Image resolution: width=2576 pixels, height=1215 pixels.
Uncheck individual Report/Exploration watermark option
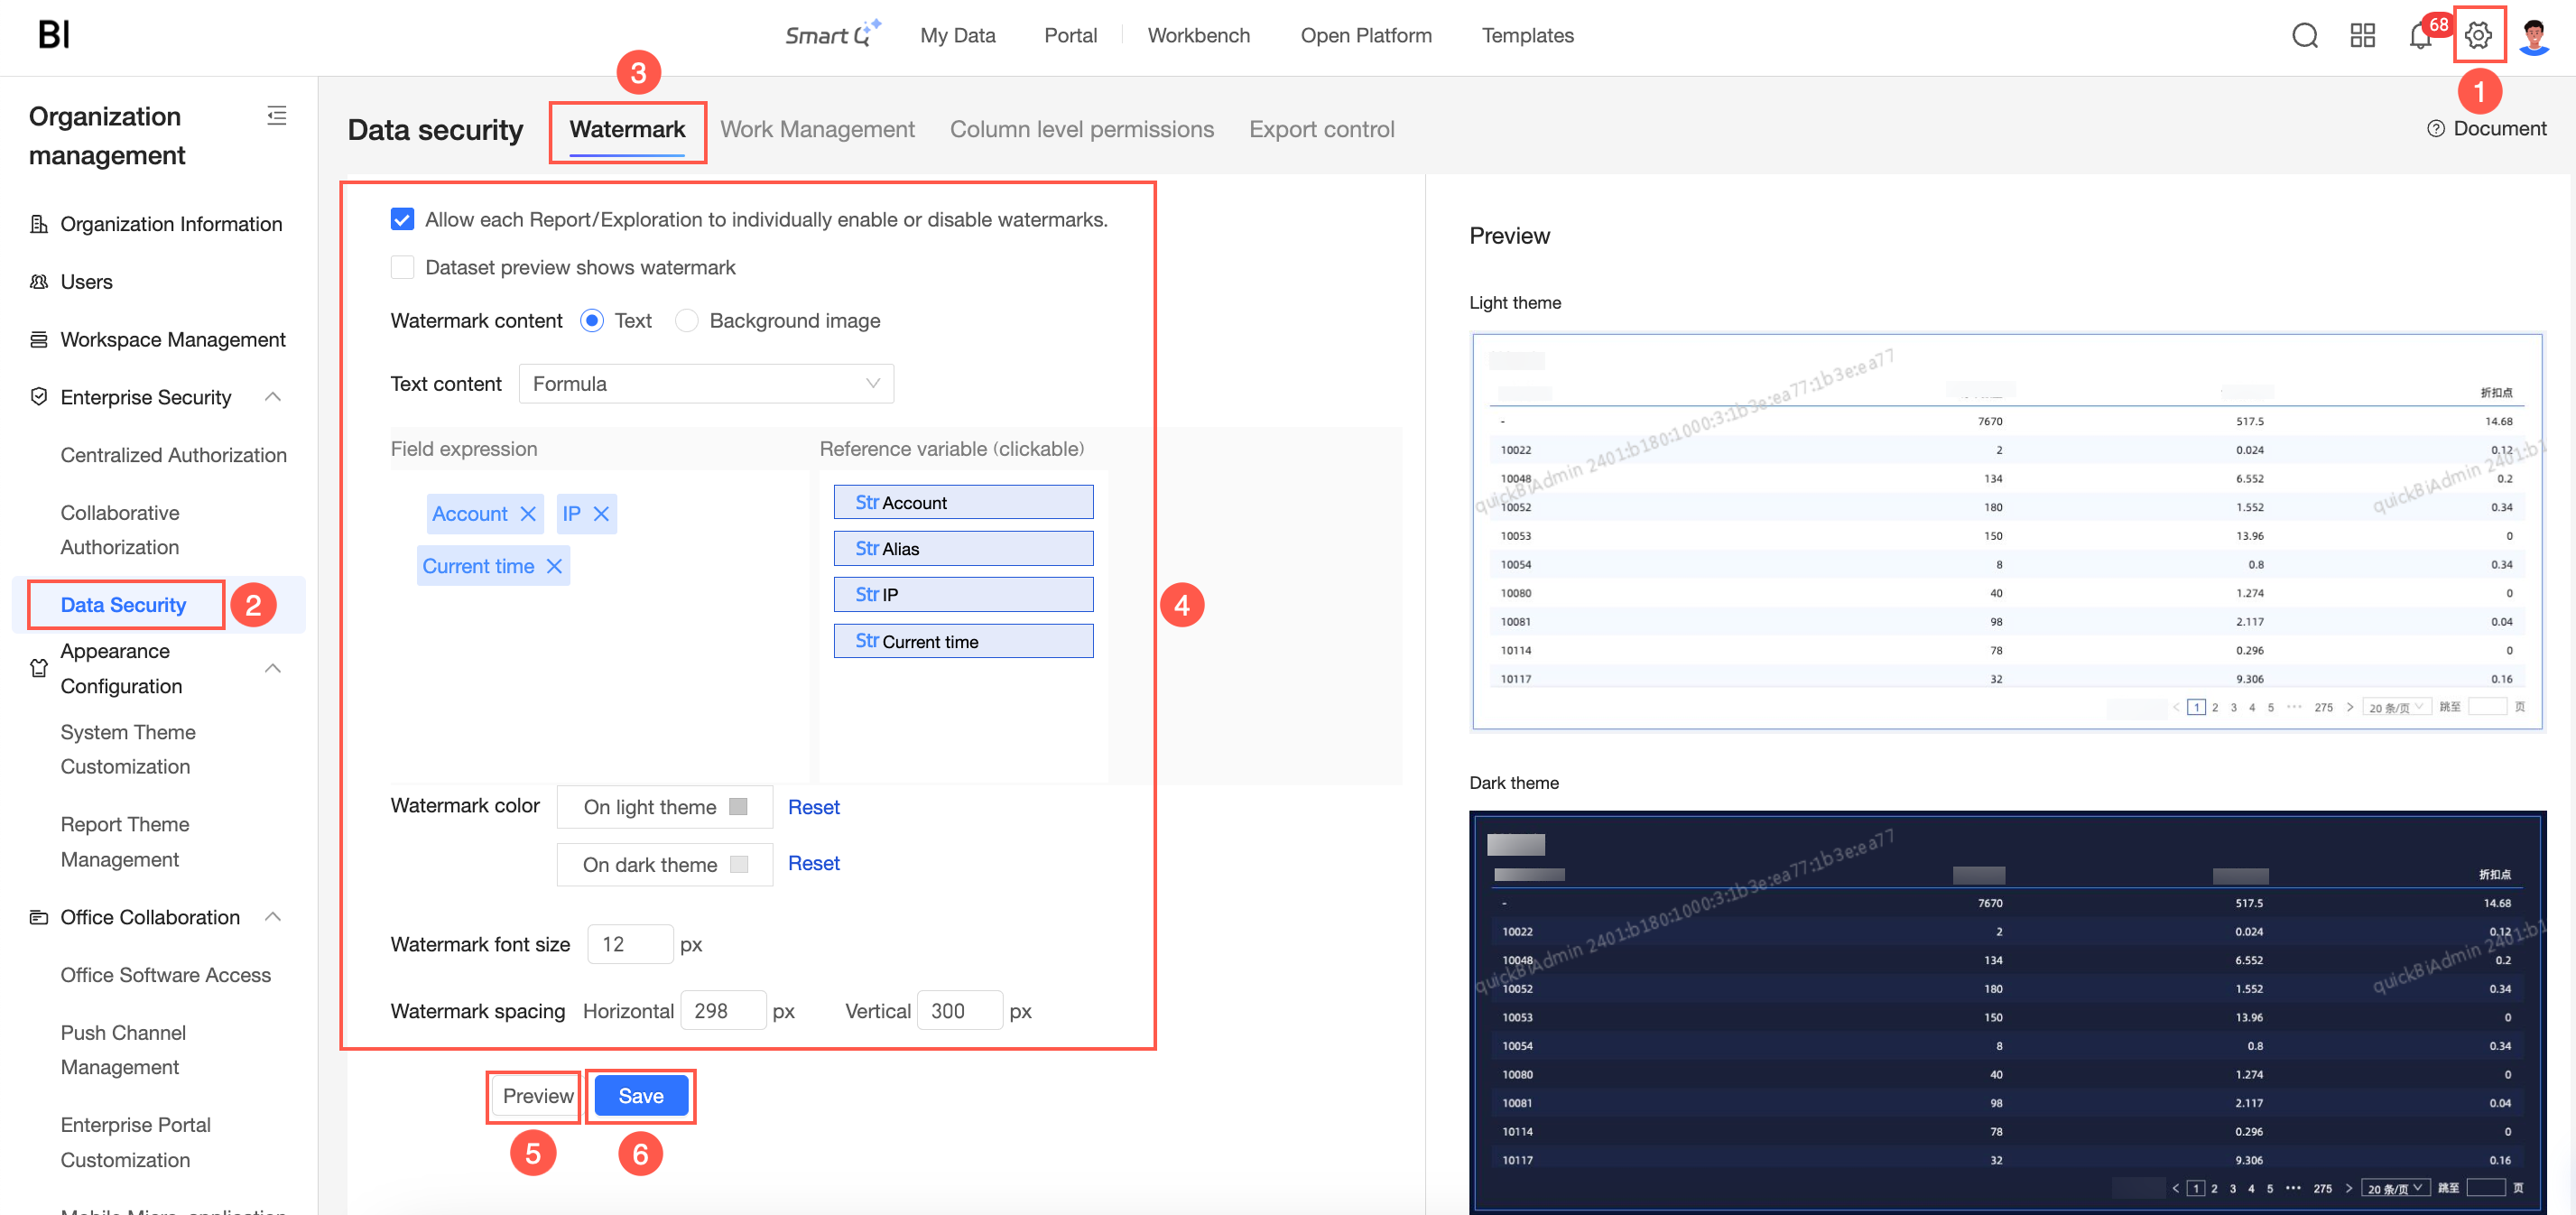[402, 220]
